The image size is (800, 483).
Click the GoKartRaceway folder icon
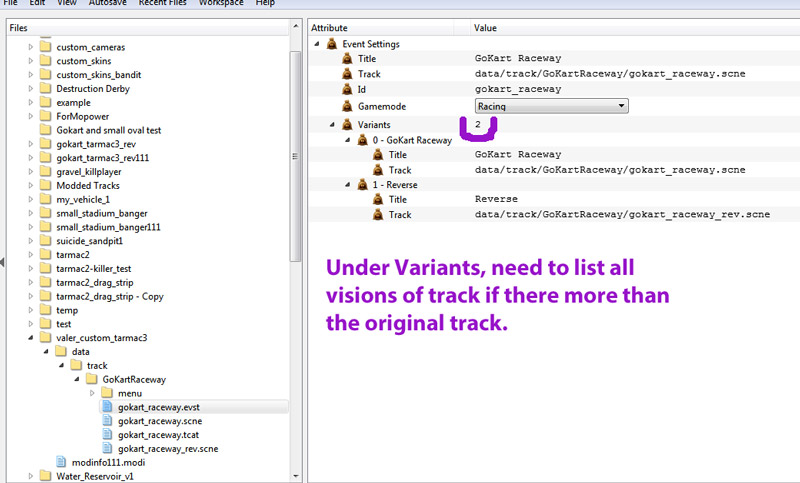coord(91,379)
